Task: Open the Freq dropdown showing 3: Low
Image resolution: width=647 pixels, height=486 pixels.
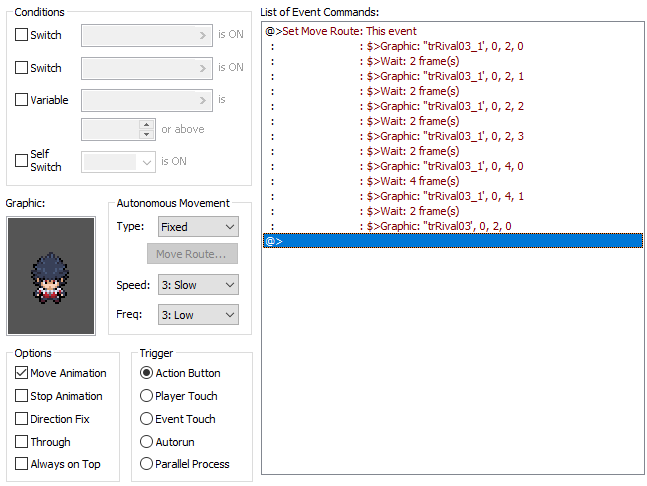Action: click(197, 315)
